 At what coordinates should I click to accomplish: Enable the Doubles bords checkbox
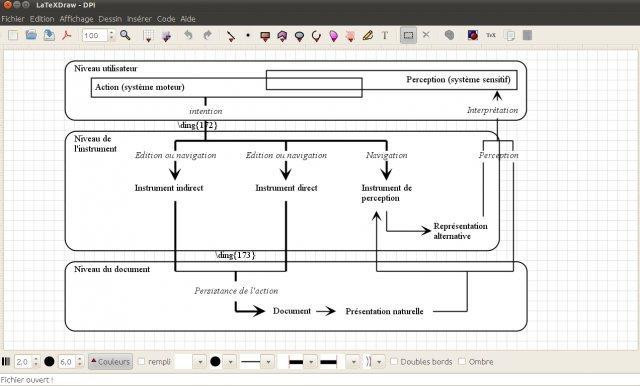394,361
